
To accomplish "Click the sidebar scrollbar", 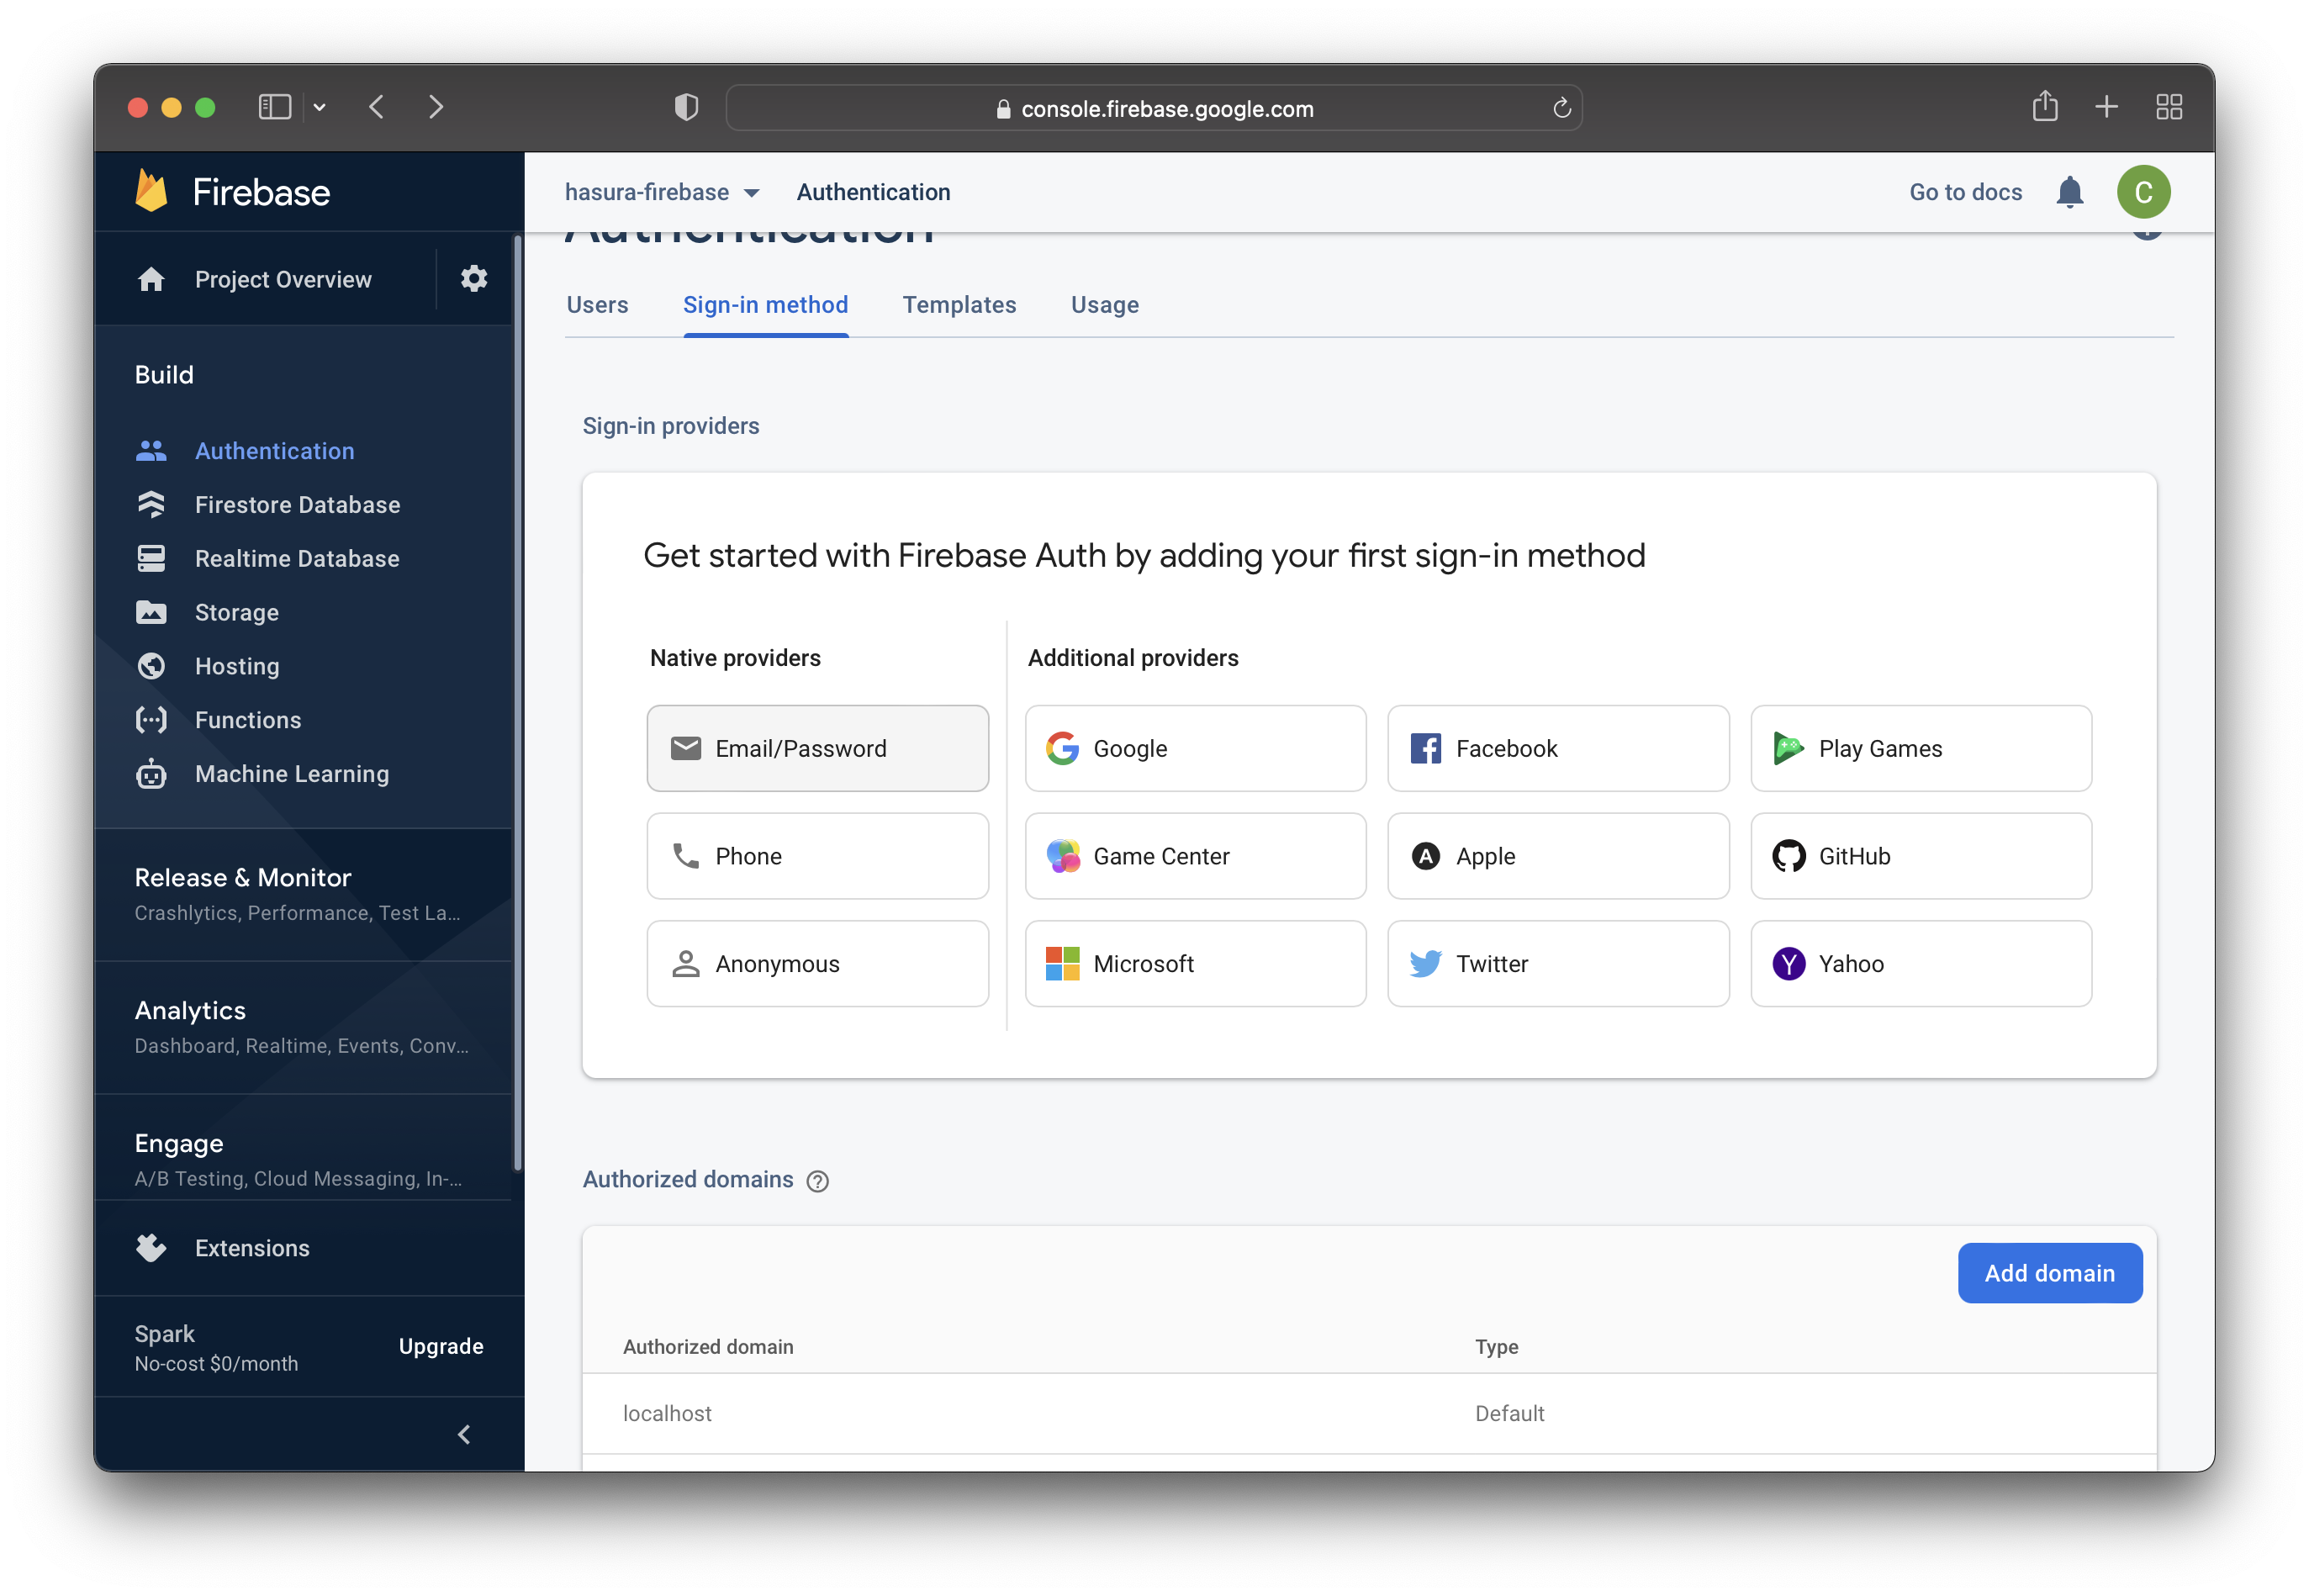I will (x=517, y=702).
